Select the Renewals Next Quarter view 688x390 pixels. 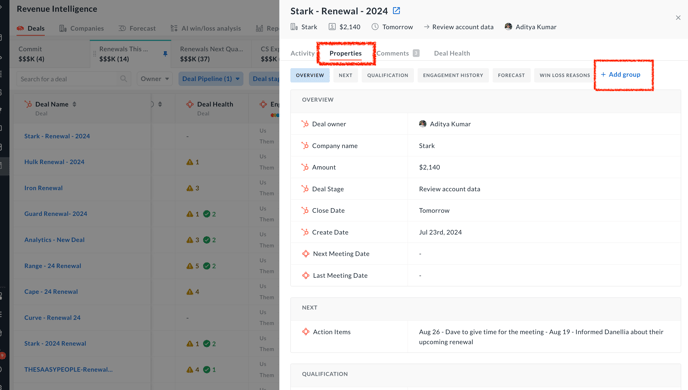tap(211, 54)
